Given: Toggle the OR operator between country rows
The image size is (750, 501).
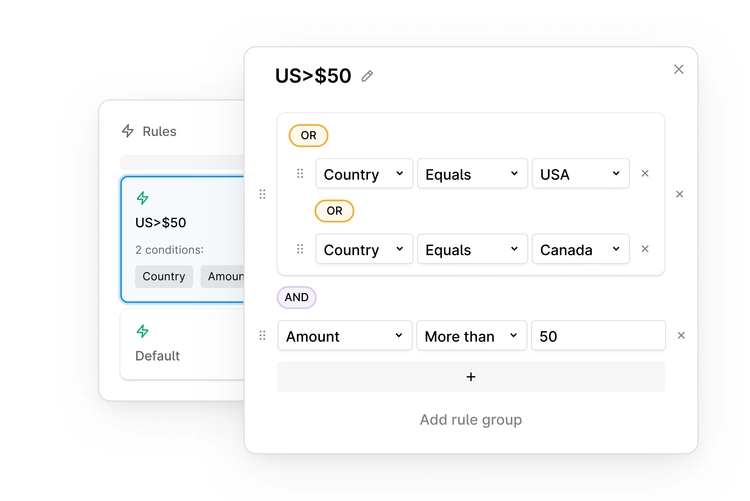Looking at the screenshot, I should coord(334,211).
